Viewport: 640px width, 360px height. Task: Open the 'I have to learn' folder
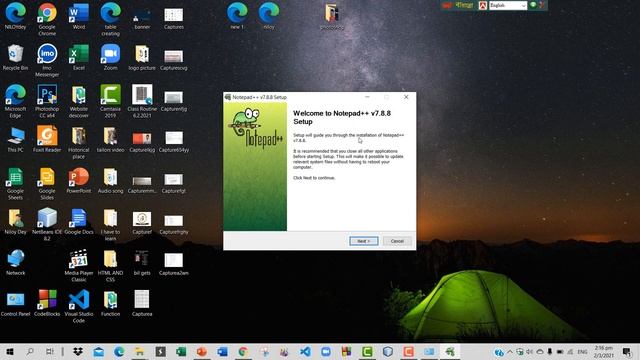coord(110,224)
